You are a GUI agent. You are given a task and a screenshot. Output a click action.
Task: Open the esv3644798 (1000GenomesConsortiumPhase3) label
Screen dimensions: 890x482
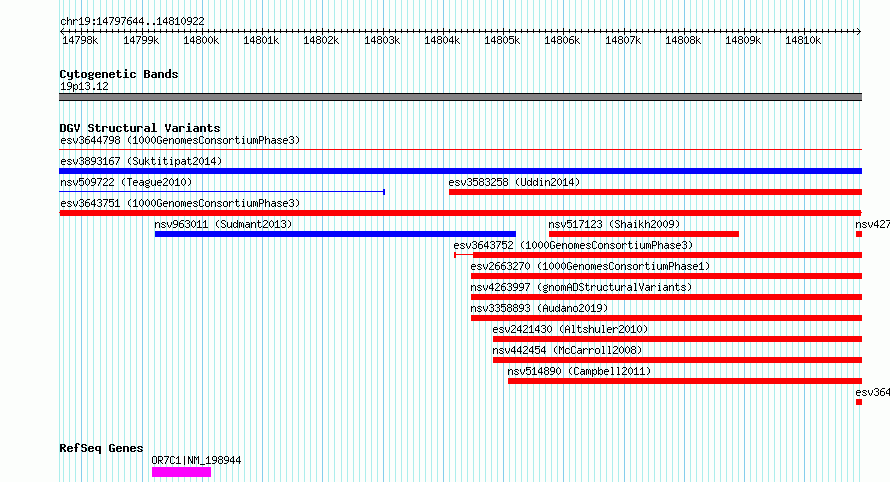tap(180, 140)
